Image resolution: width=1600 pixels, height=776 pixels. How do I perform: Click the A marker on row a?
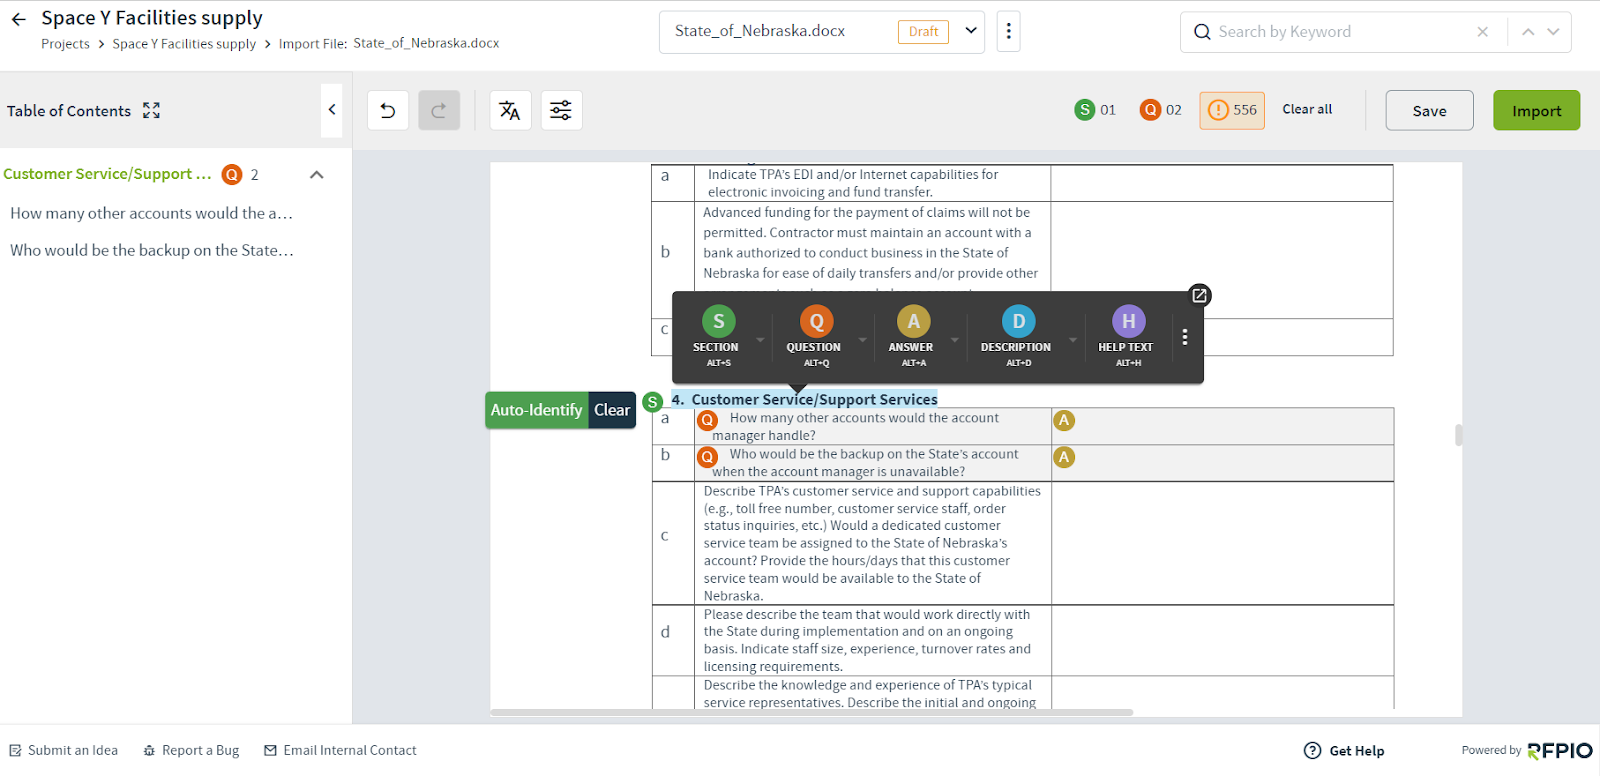1064,421
